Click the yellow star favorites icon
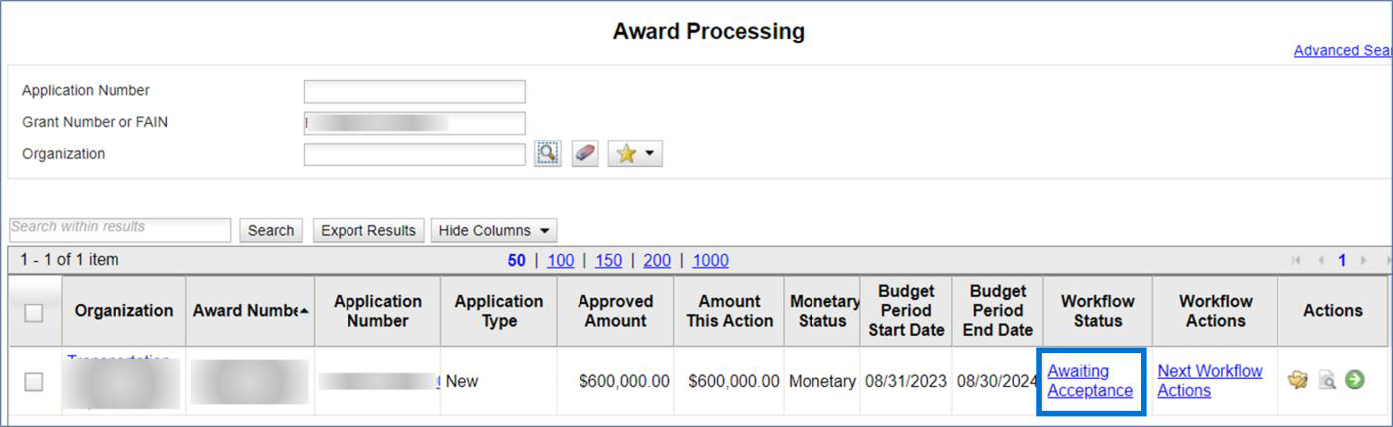Screen dimensions: 1393x427 click(x=634, y=154)
